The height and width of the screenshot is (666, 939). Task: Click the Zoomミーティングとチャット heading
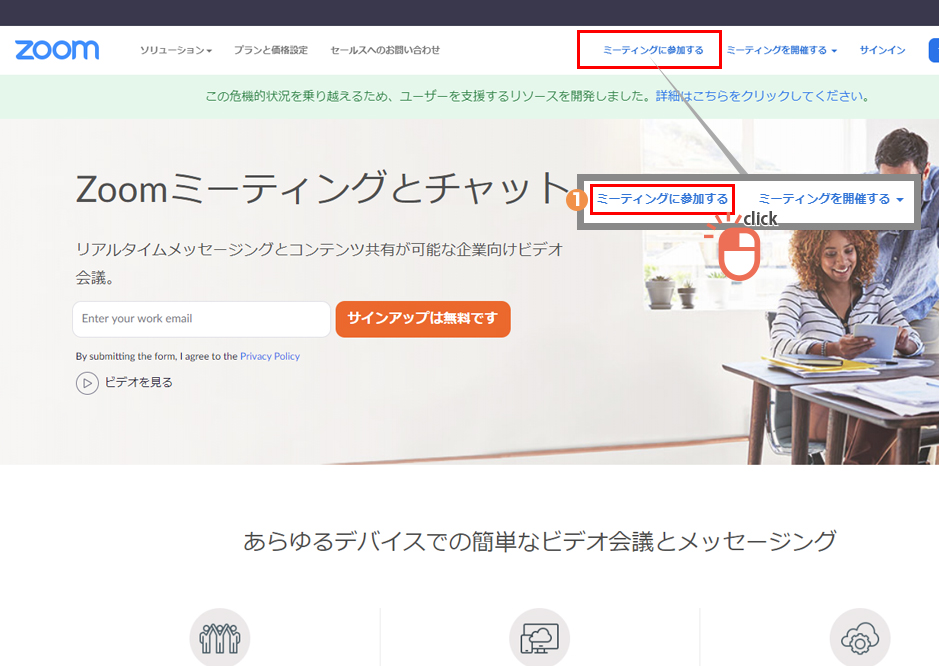pyautogui.click(x=323, y=187)
